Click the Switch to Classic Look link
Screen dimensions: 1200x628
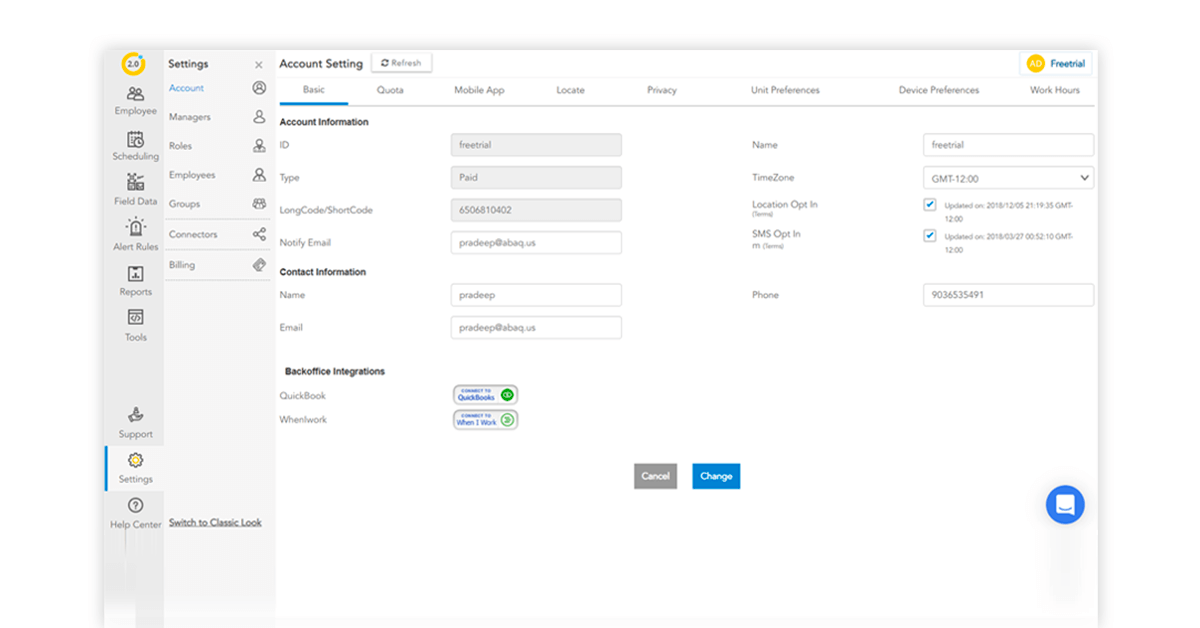click(x=215, y=523)
